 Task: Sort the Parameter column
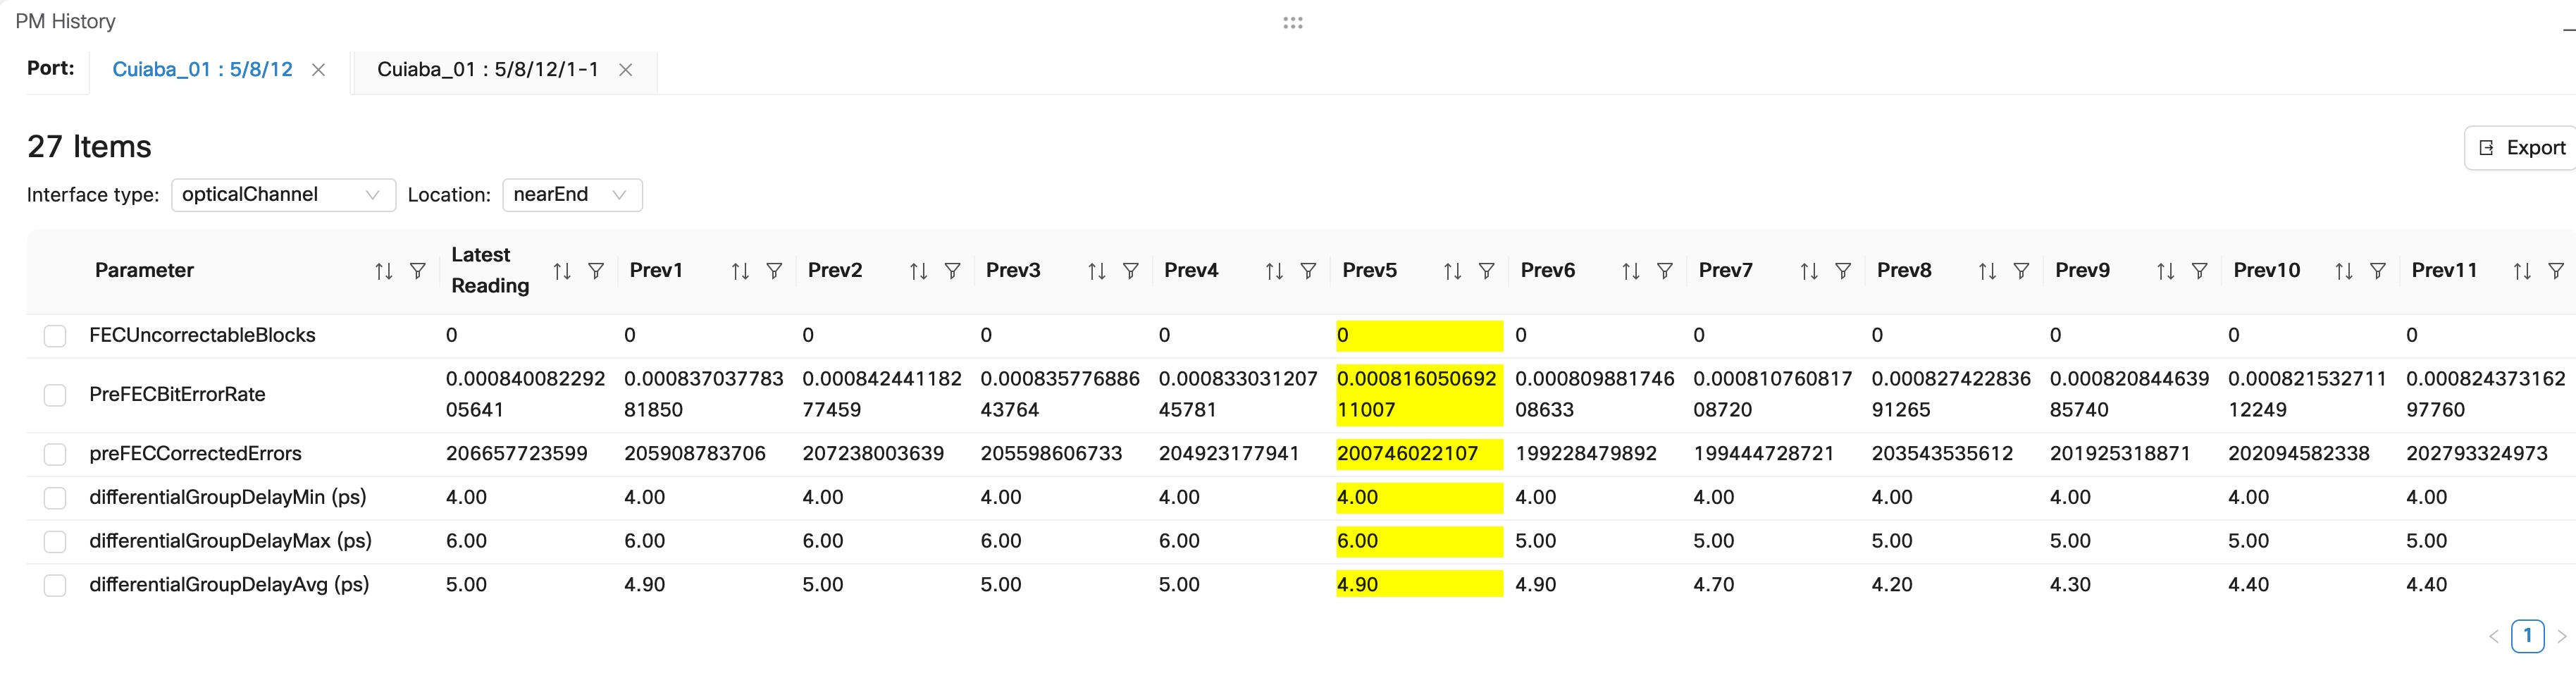pyautogui.click(x=383, y=270)
